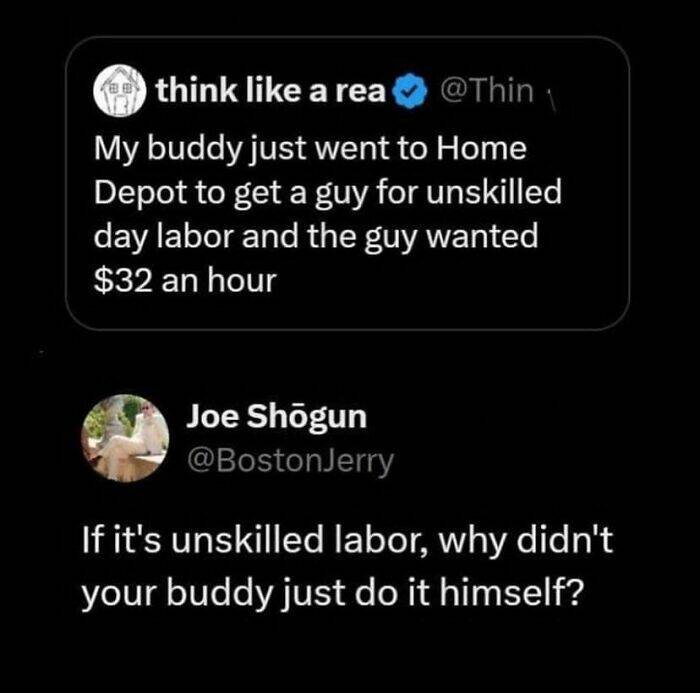Visit the @BostonJerry handle
Screen dimensions: 700x693
click(x=290, y=459)
